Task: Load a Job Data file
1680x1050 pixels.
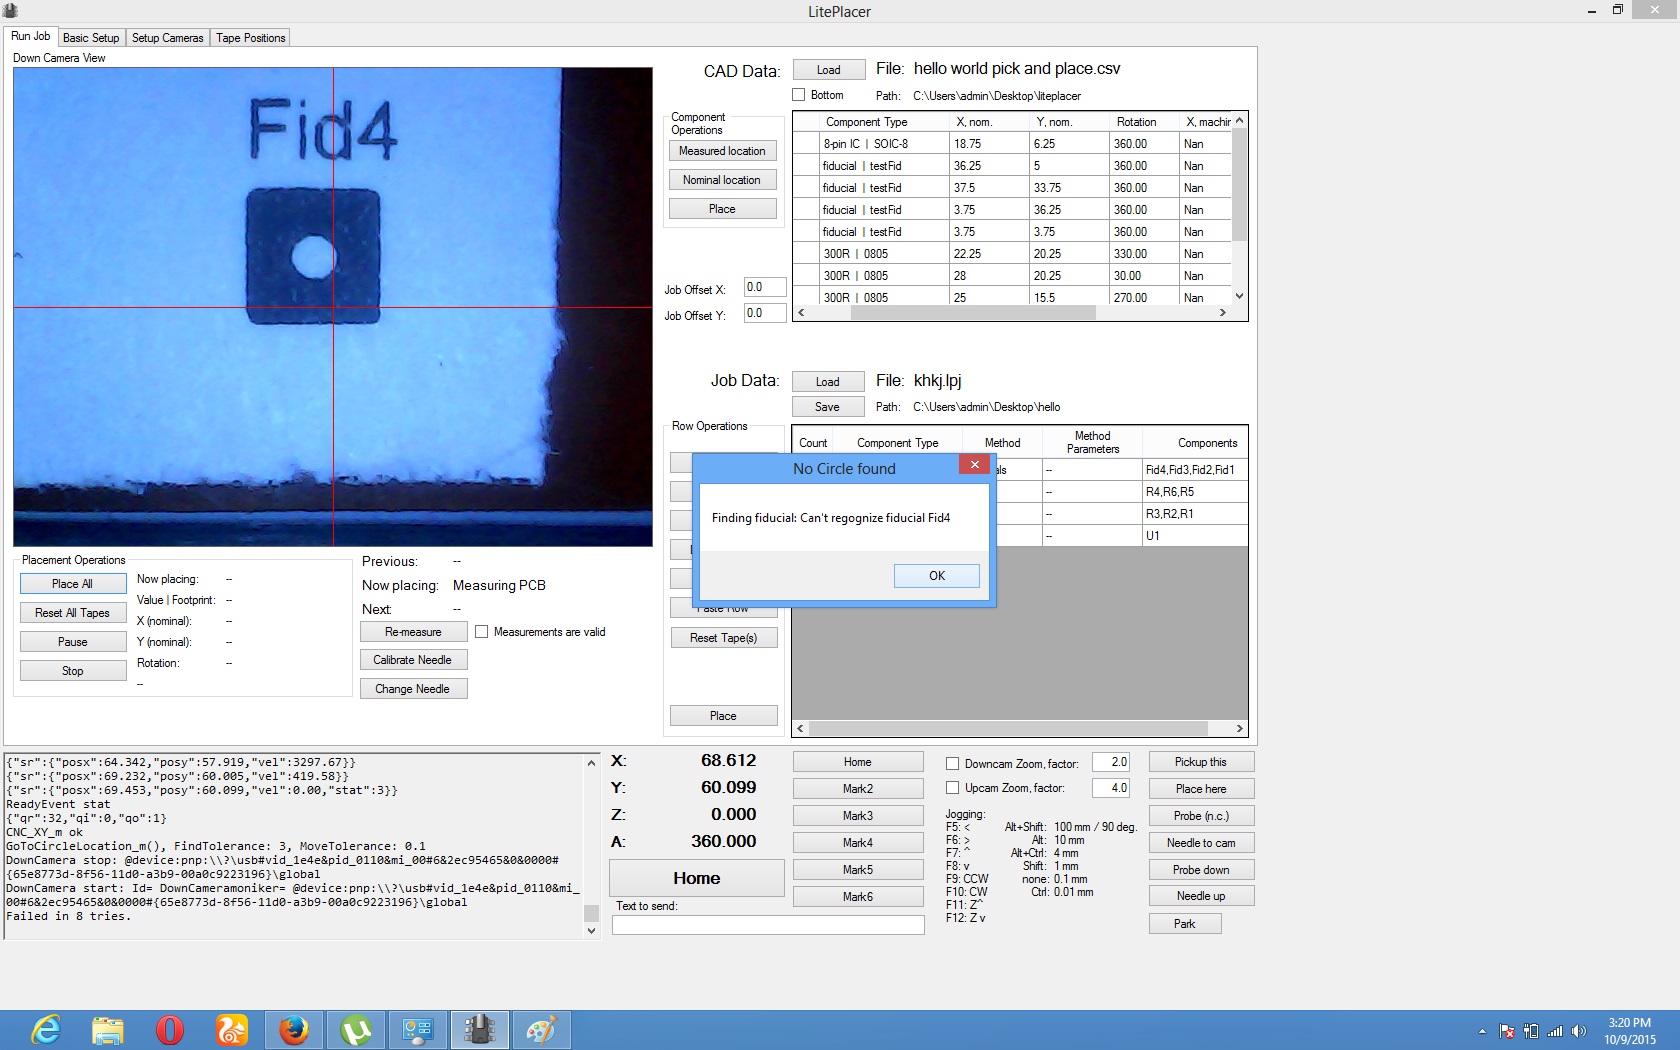Action: (x=827, y=382)
